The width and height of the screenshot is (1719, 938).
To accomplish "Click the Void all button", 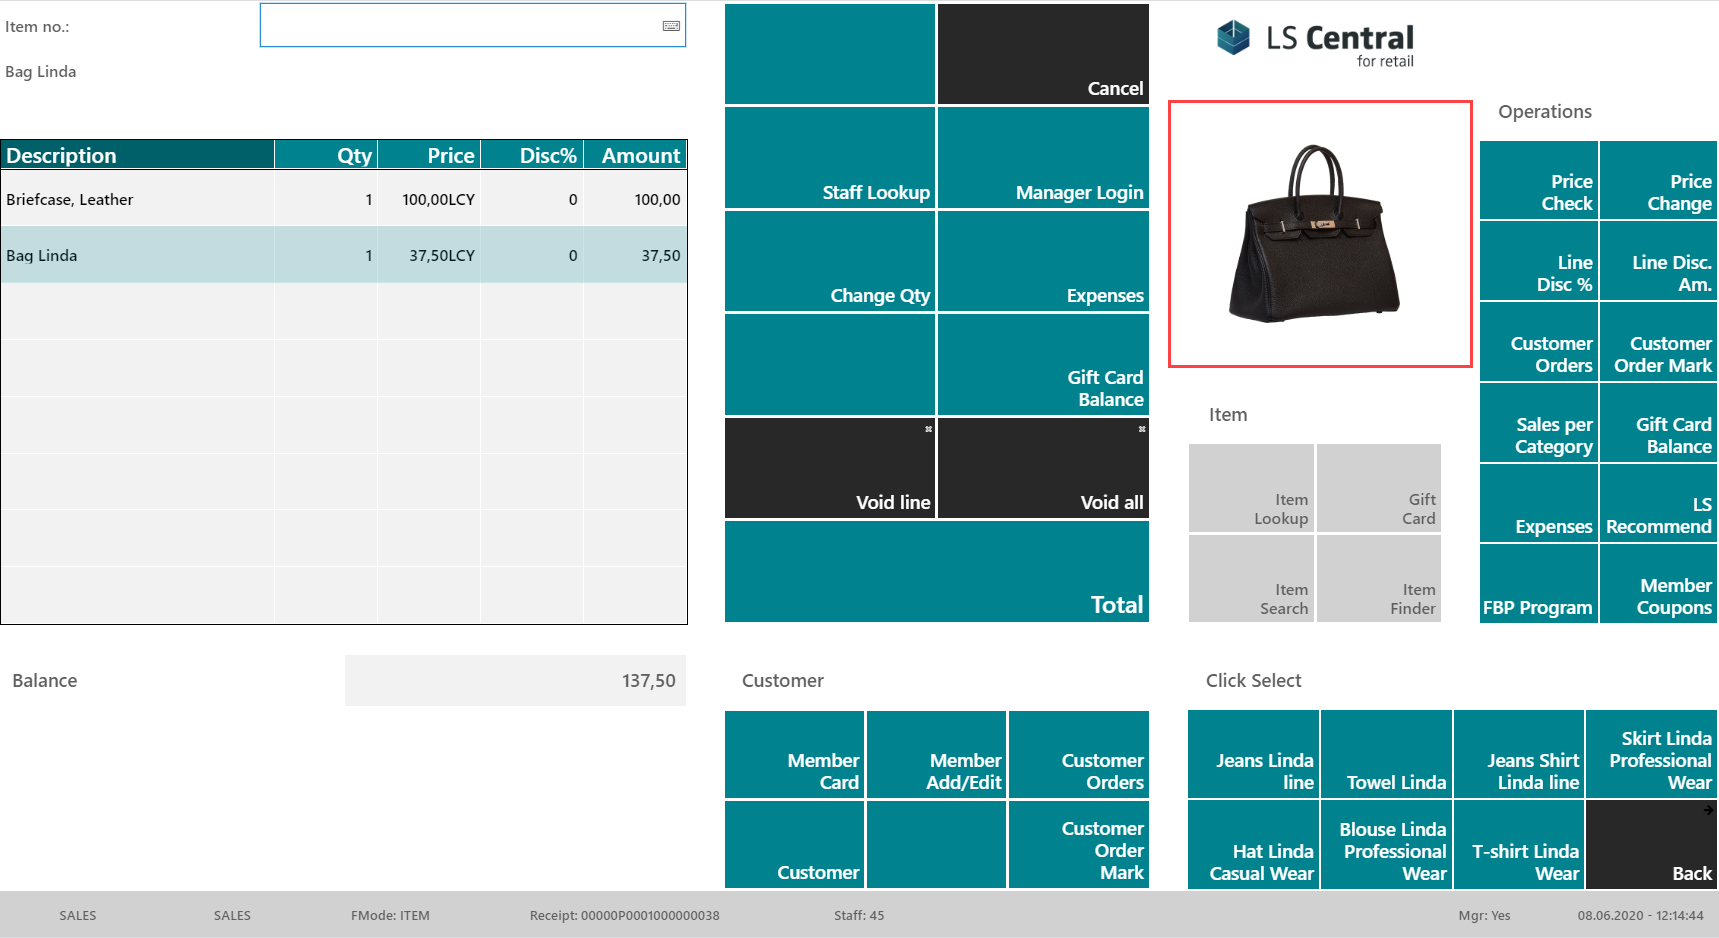I will (x=1043, y=468).
